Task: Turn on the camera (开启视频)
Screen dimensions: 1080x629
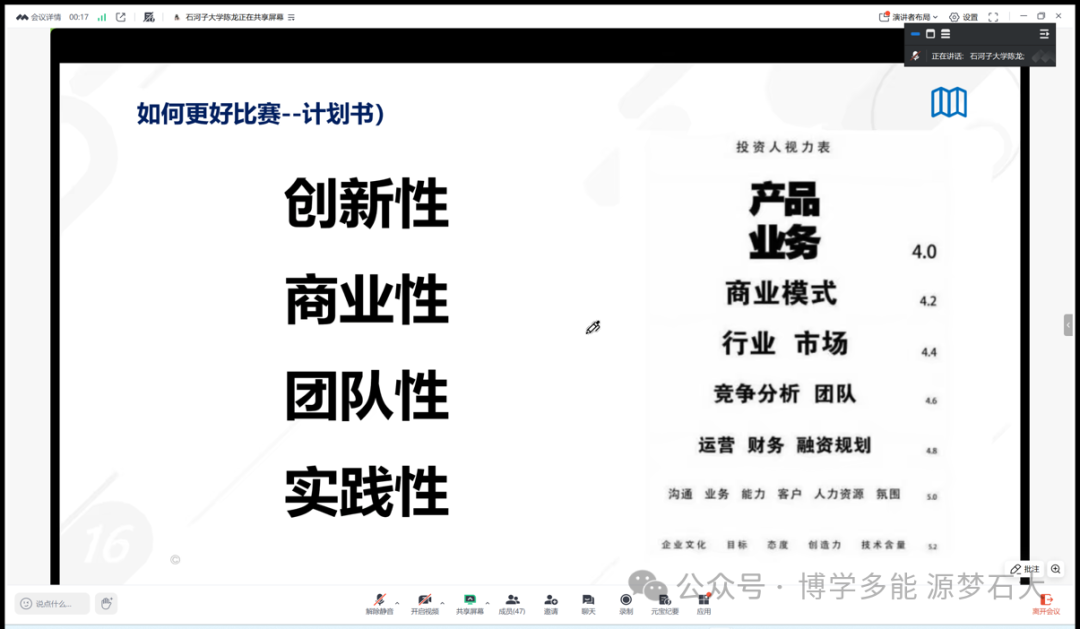Action: tap(425, 603)
